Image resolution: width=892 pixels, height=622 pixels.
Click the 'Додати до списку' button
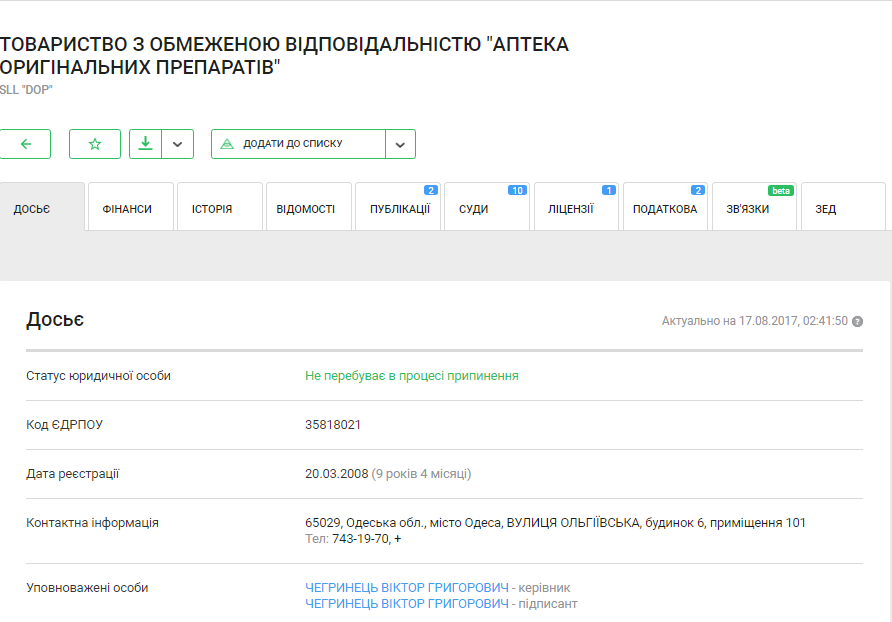point(298,144)
